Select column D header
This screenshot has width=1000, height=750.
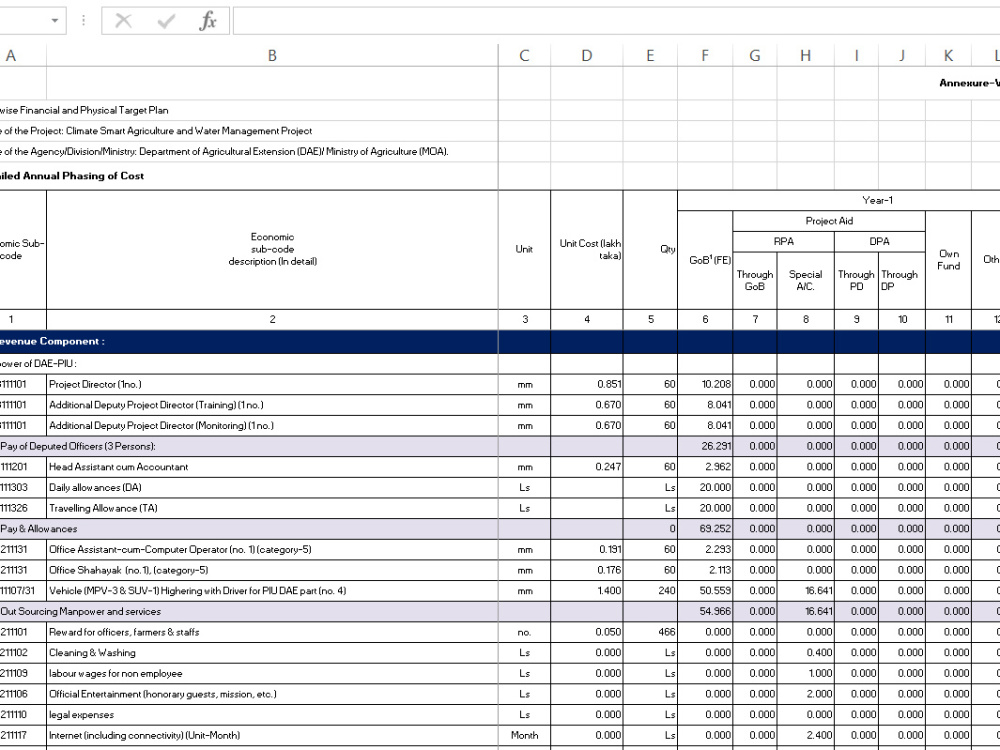pos(587,55)
